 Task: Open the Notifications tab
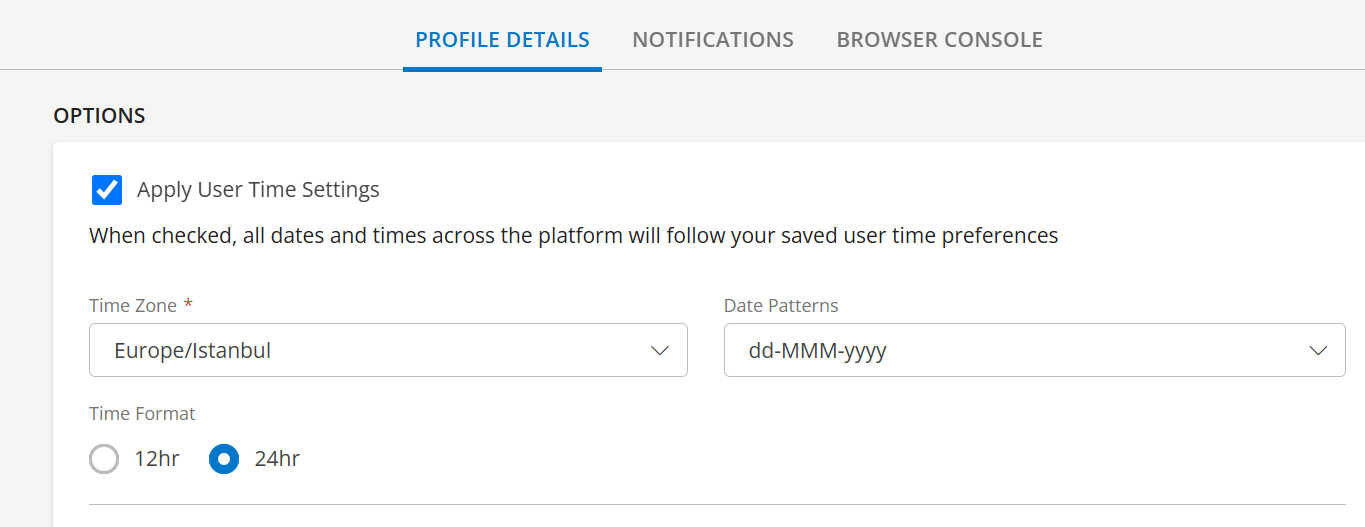713,40
